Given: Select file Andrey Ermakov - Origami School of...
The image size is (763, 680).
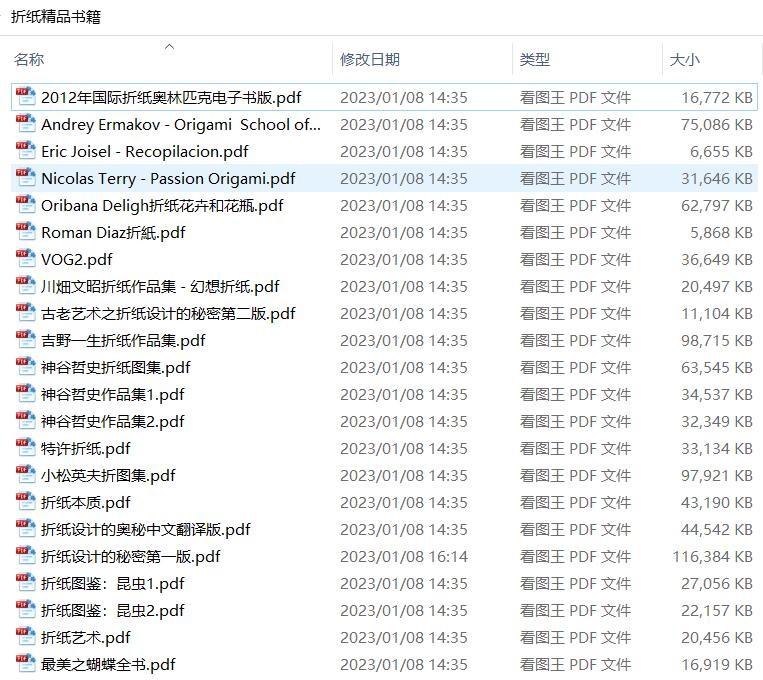Looking at the screenshot, I should 181,125.
